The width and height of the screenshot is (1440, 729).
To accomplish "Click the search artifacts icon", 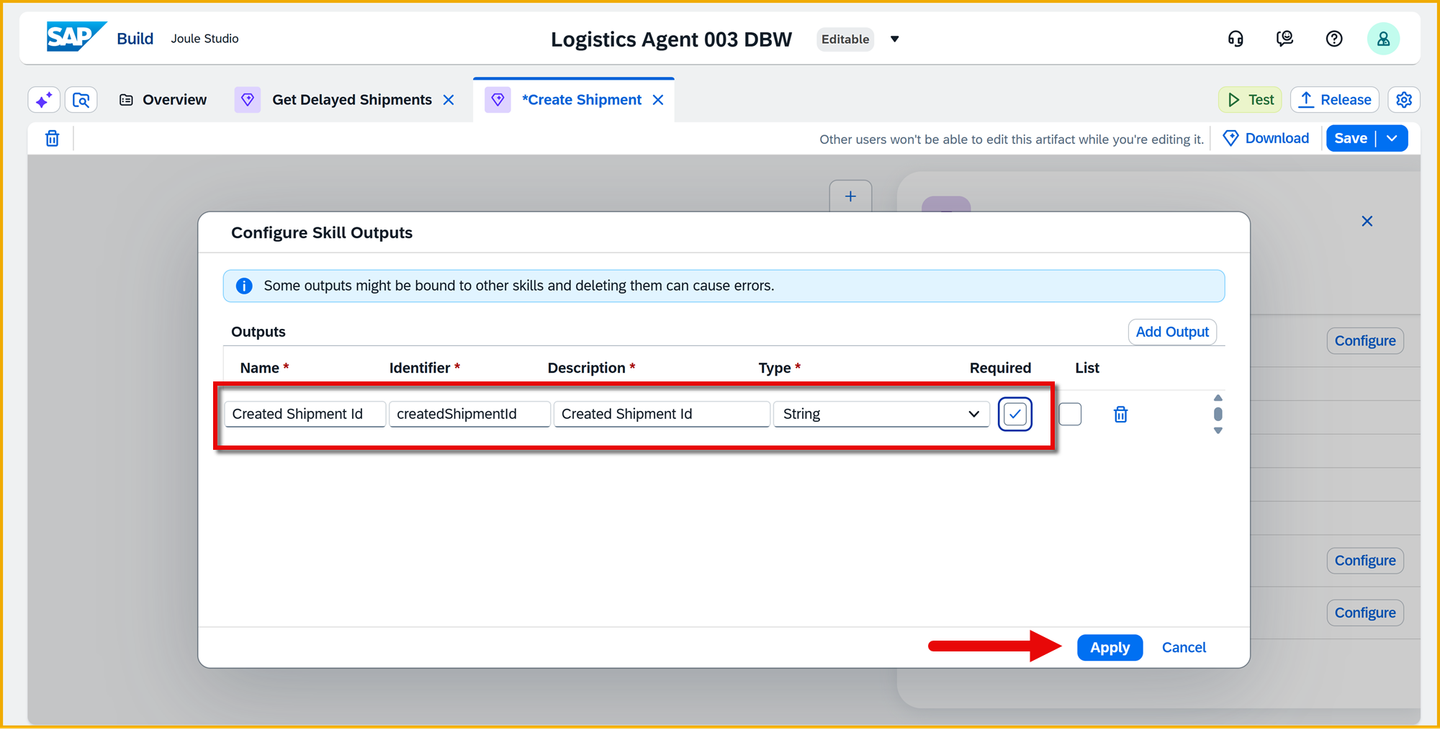I will point(81,100).
